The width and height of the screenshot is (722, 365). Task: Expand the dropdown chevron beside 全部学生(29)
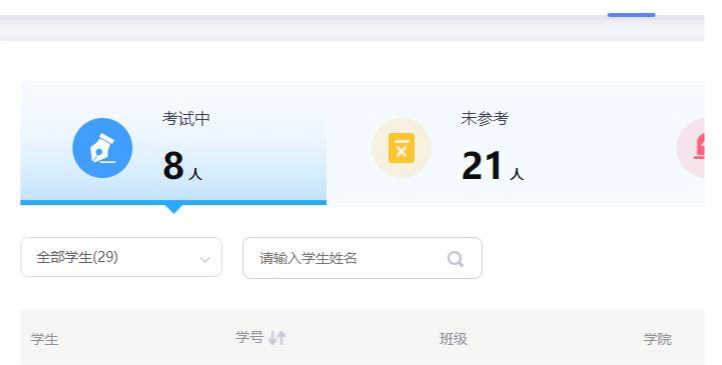[x=205, y=259]
